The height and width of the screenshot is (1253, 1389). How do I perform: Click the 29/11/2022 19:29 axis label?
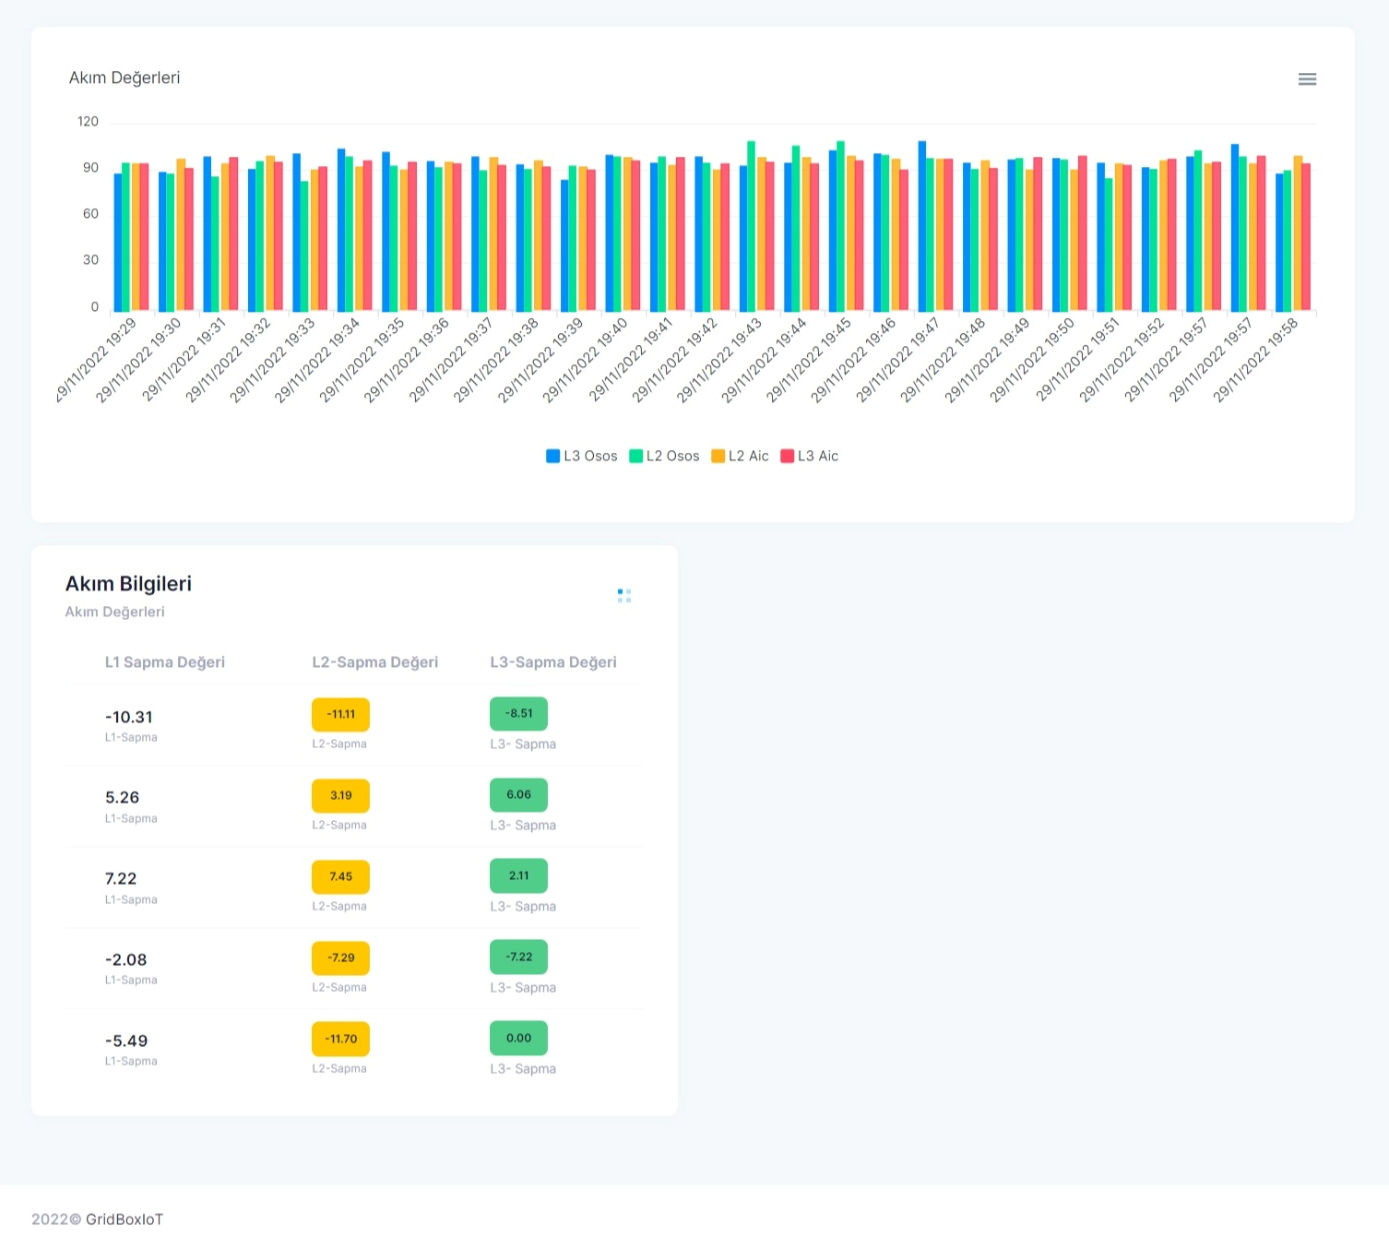(97, 360)
